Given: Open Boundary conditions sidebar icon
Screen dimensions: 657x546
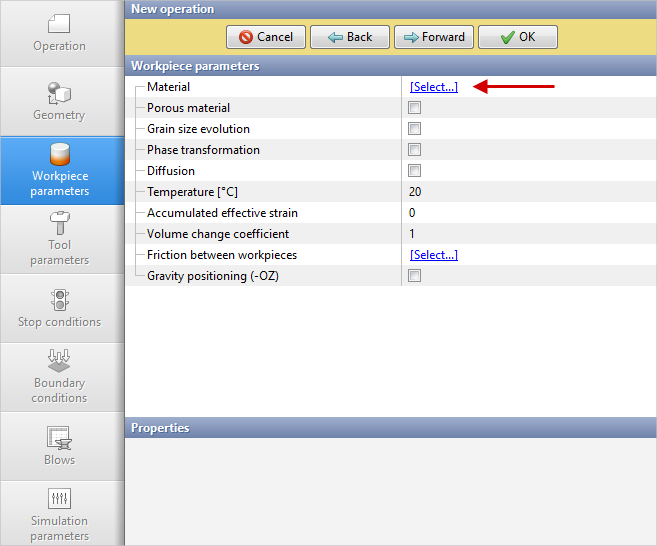Looking at the screenshot, I should tap(59, 360).
